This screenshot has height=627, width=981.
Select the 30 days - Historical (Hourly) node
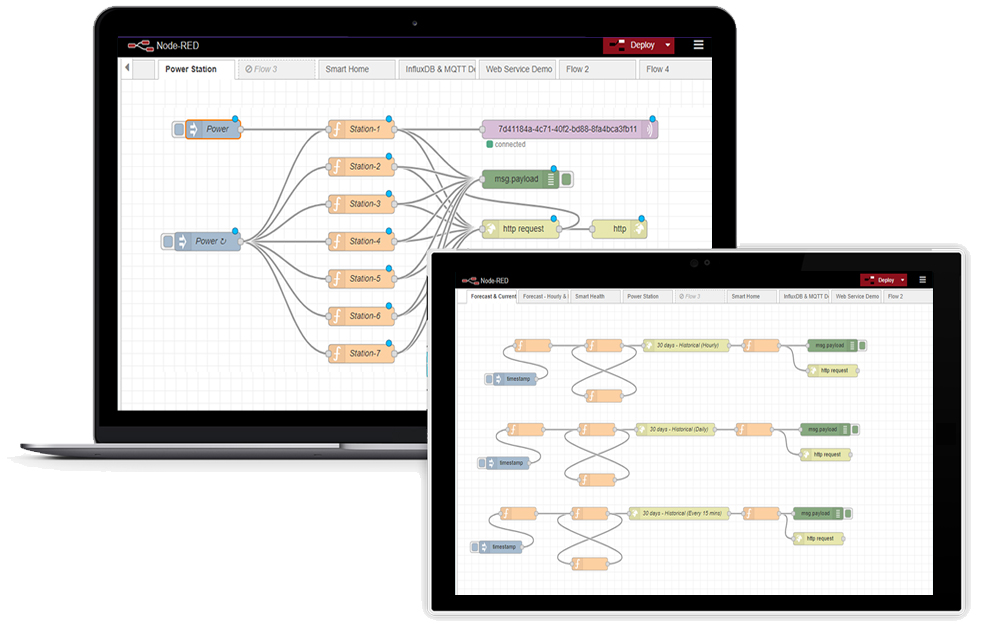(x=686, y=345)
